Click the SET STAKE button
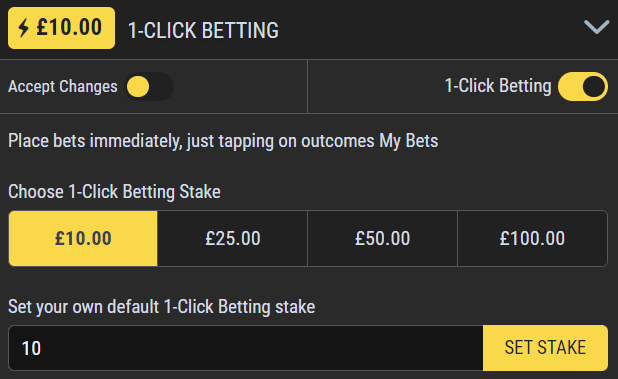 click(x=545, y=348)
